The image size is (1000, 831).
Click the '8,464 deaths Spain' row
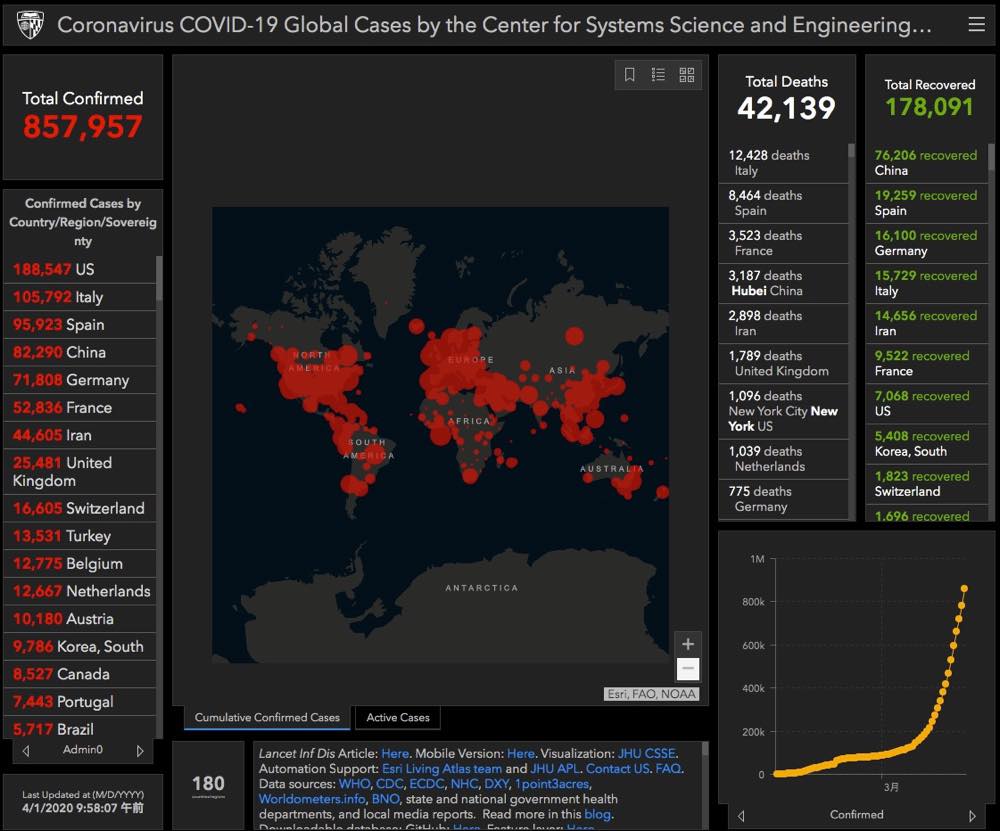tap(784, 203)
